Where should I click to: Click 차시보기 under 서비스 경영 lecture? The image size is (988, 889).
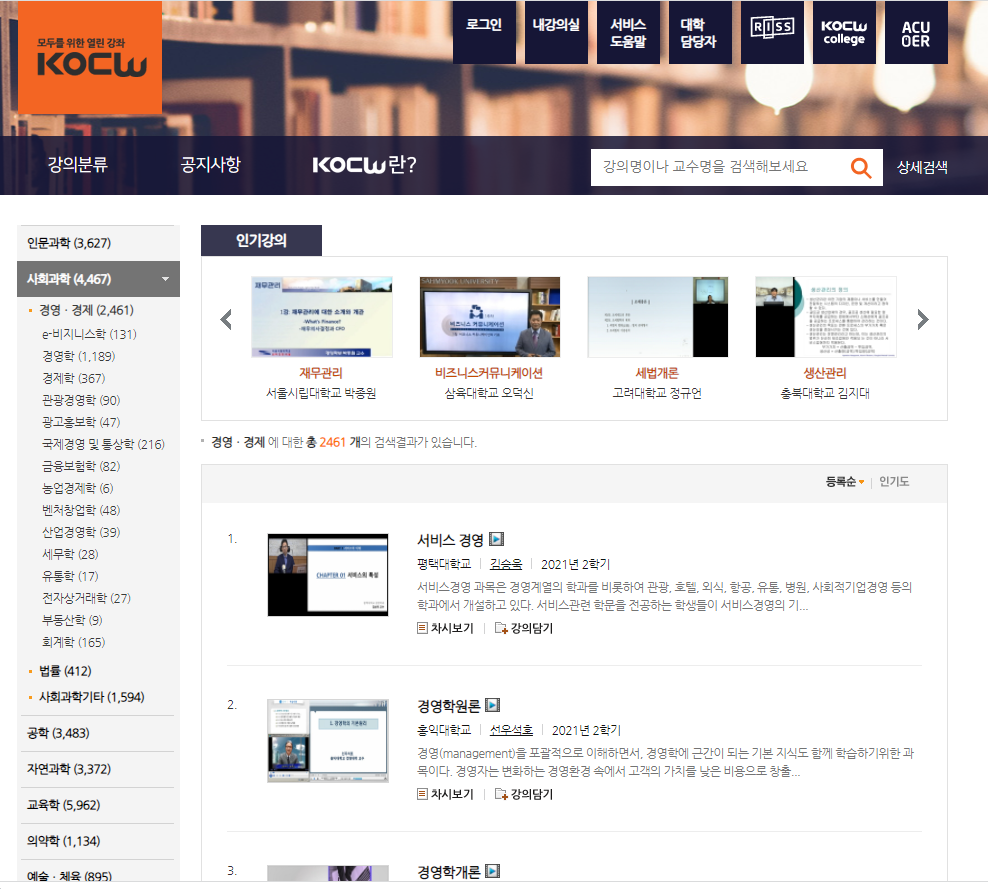pos(445,628)
